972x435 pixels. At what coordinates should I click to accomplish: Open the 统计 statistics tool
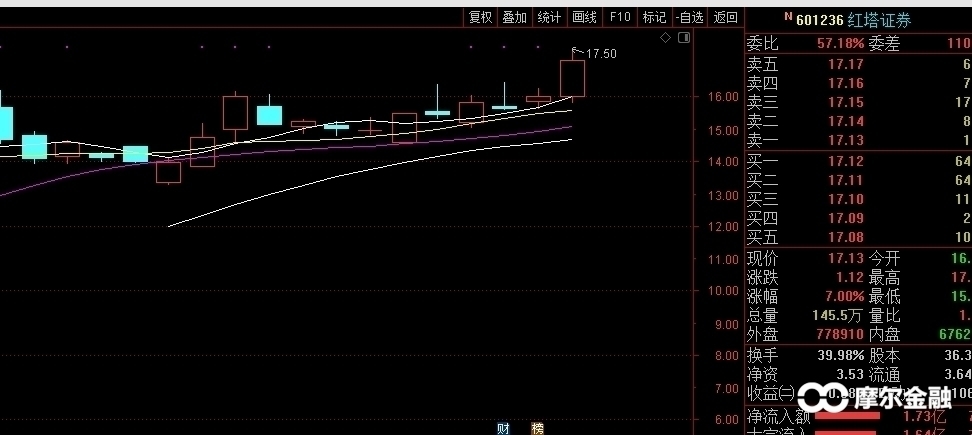click(549, 17)
